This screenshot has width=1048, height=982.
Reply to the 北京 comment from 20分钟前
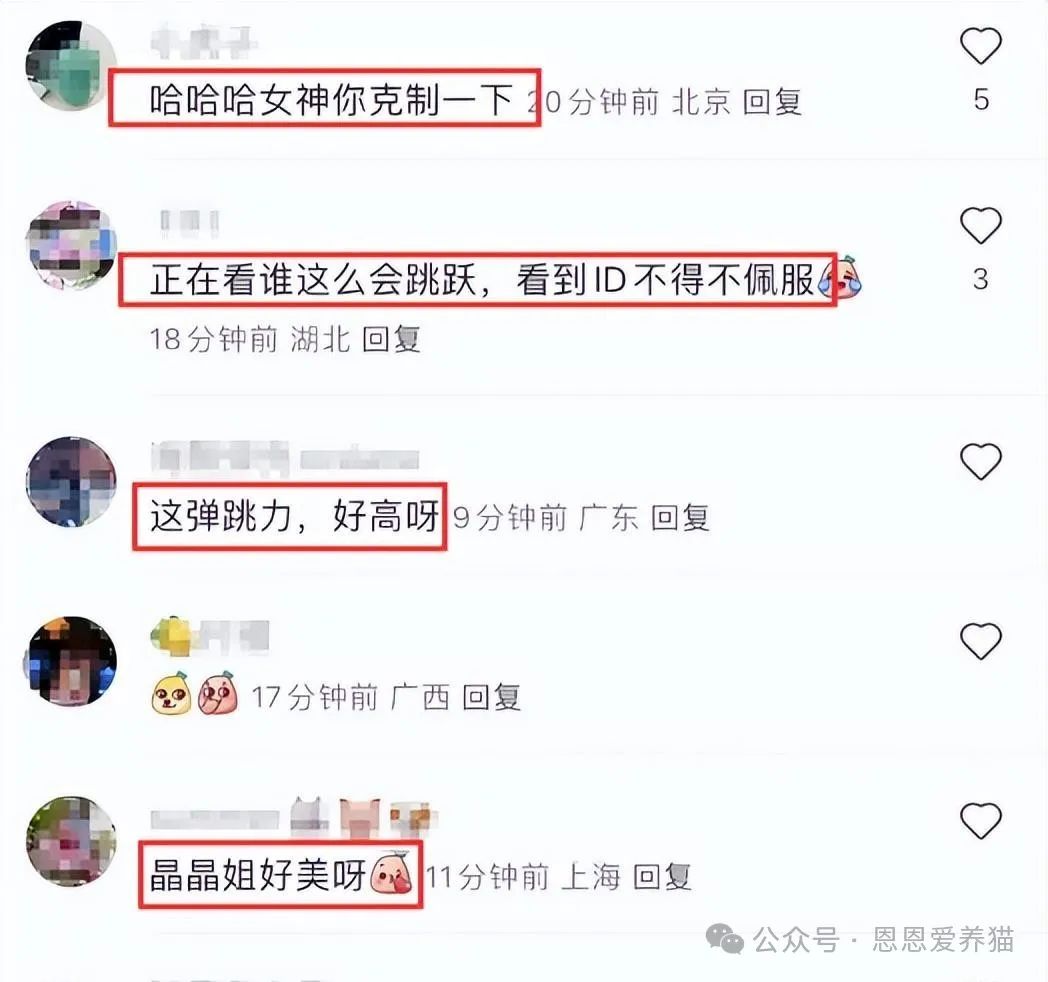tap(772, 102)
